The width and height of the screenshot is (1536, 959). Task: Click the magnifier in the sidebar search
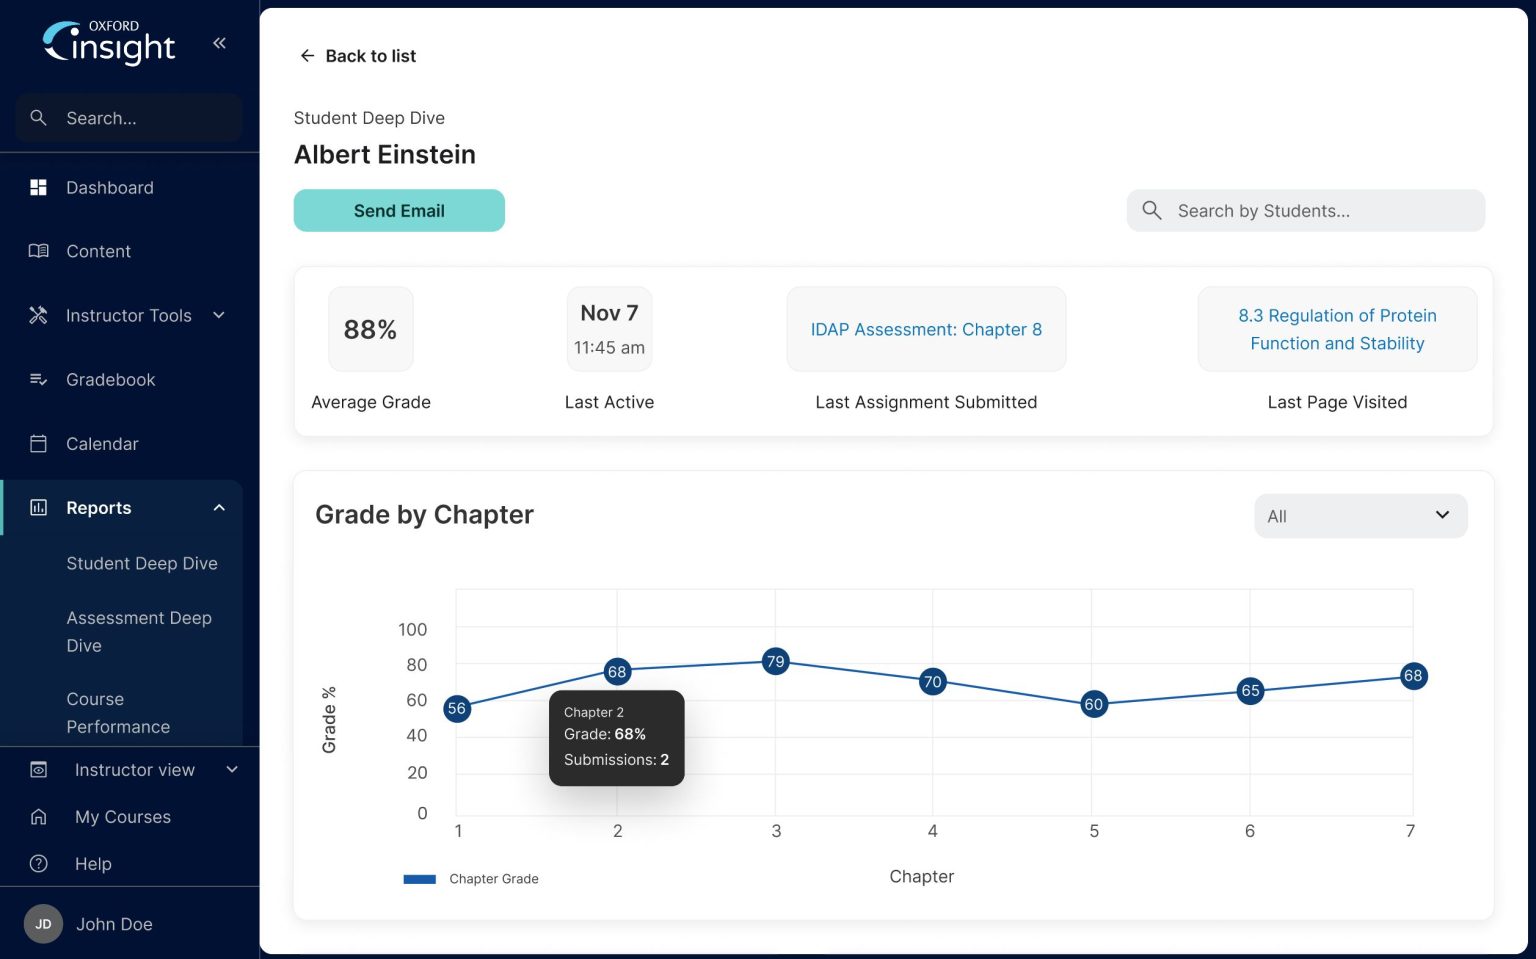pyautogui.click(x=39, y=117)
